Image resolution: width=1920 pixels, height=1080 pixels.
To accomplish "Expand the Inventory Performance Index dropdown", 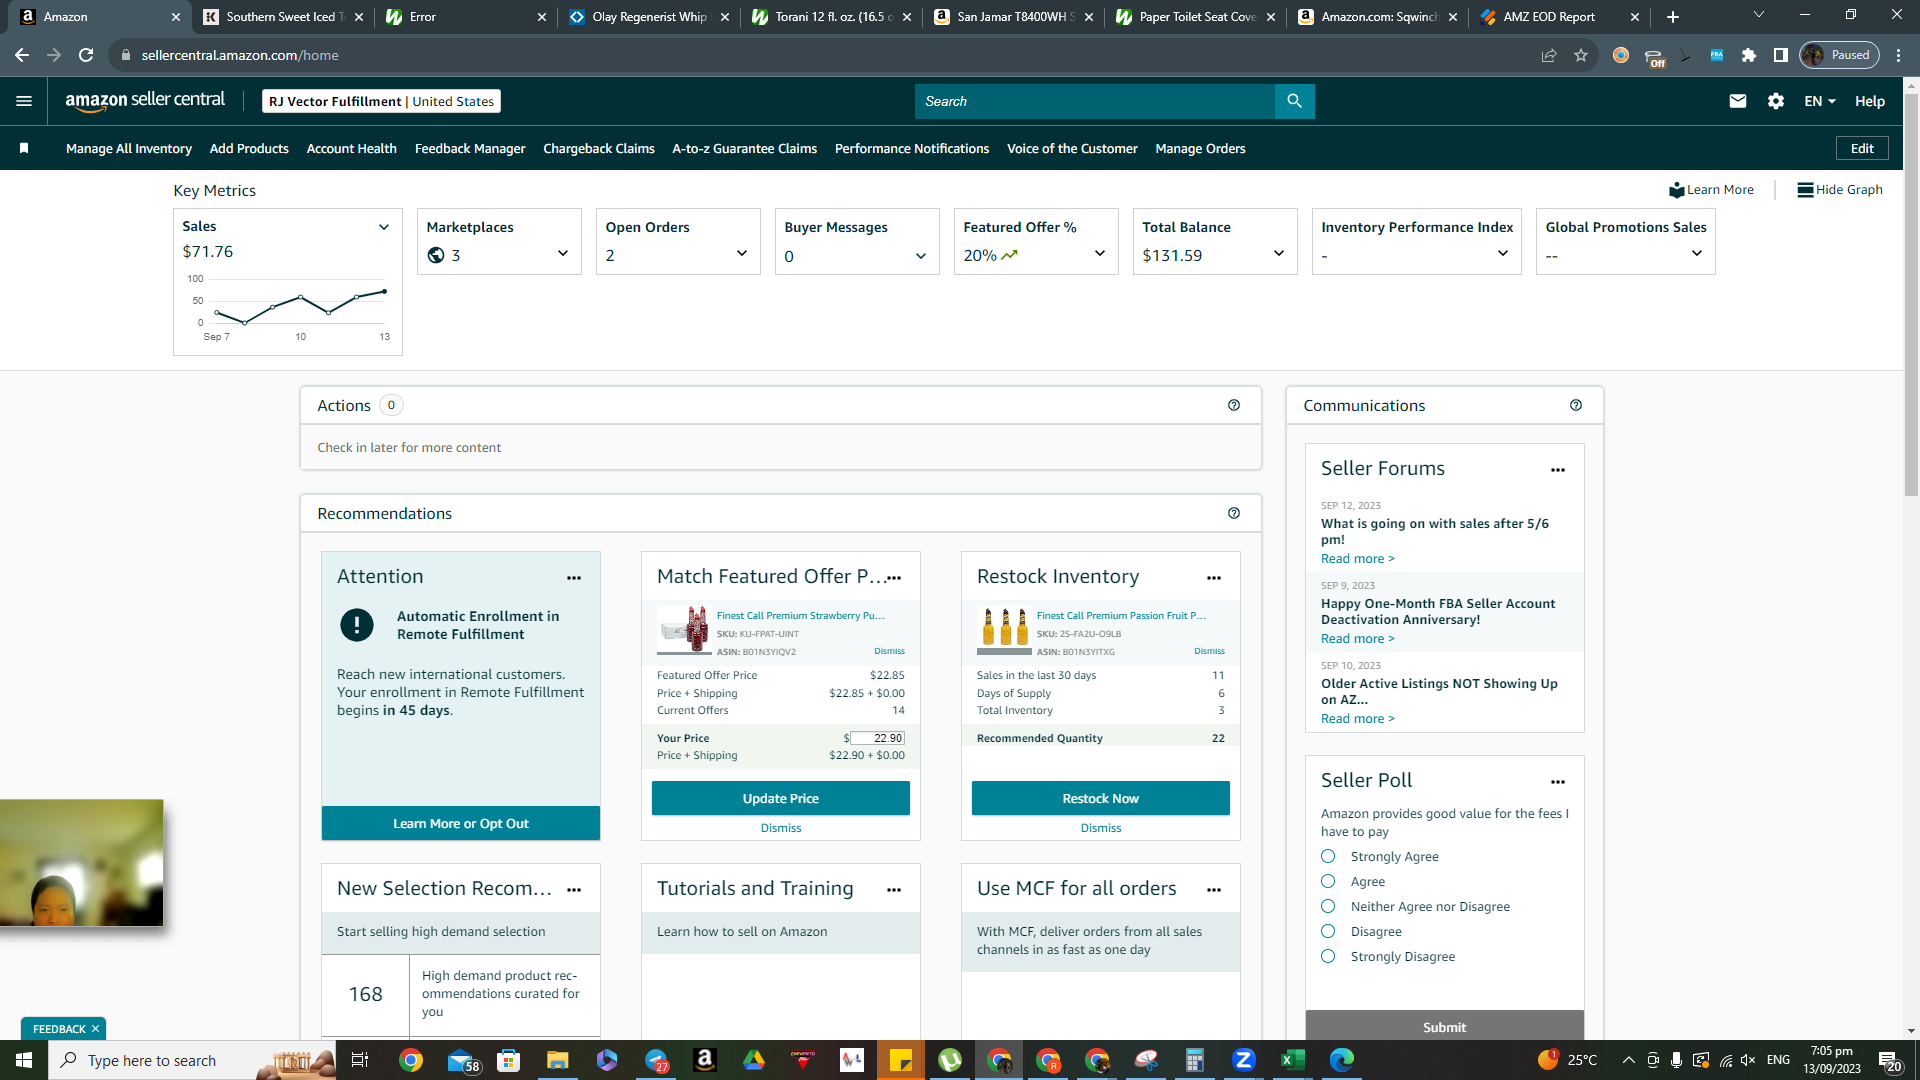I will point(1503,254).
